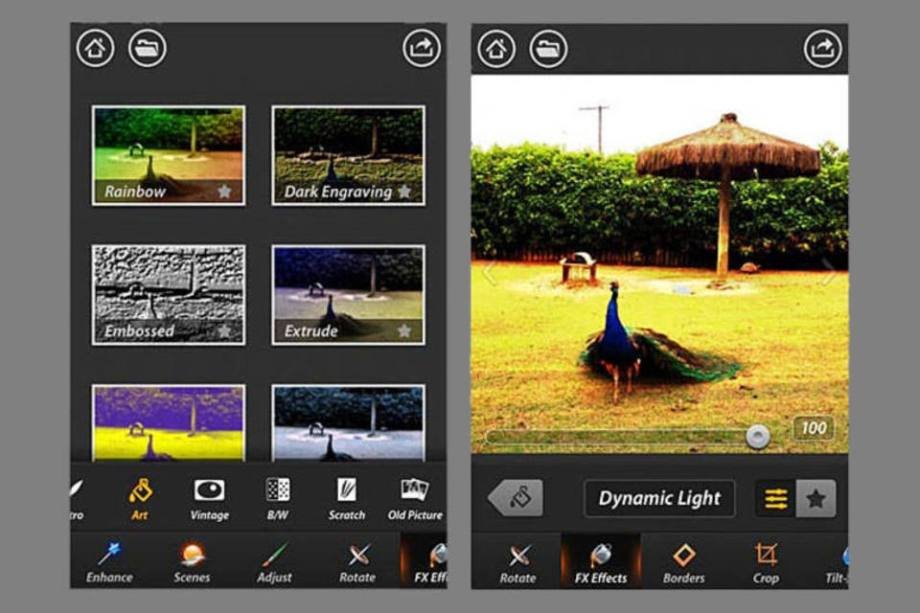Viewport: 920px width, 613px height.
Task: Tap the Home icon in left screen
Action: [x=95, y=48]
